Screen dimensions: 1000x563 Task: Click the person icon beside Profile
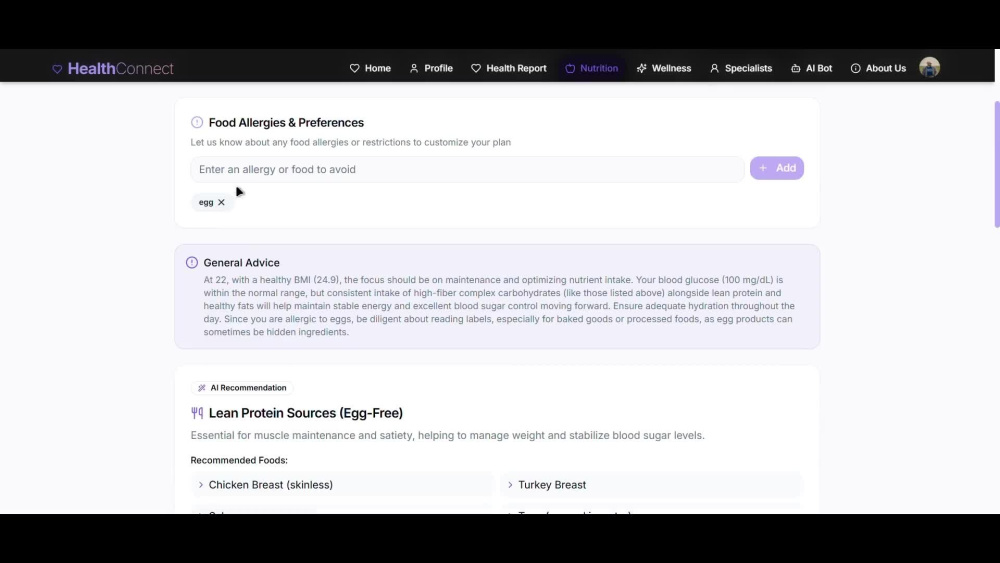pyautogui.click(x=414, y=68)
